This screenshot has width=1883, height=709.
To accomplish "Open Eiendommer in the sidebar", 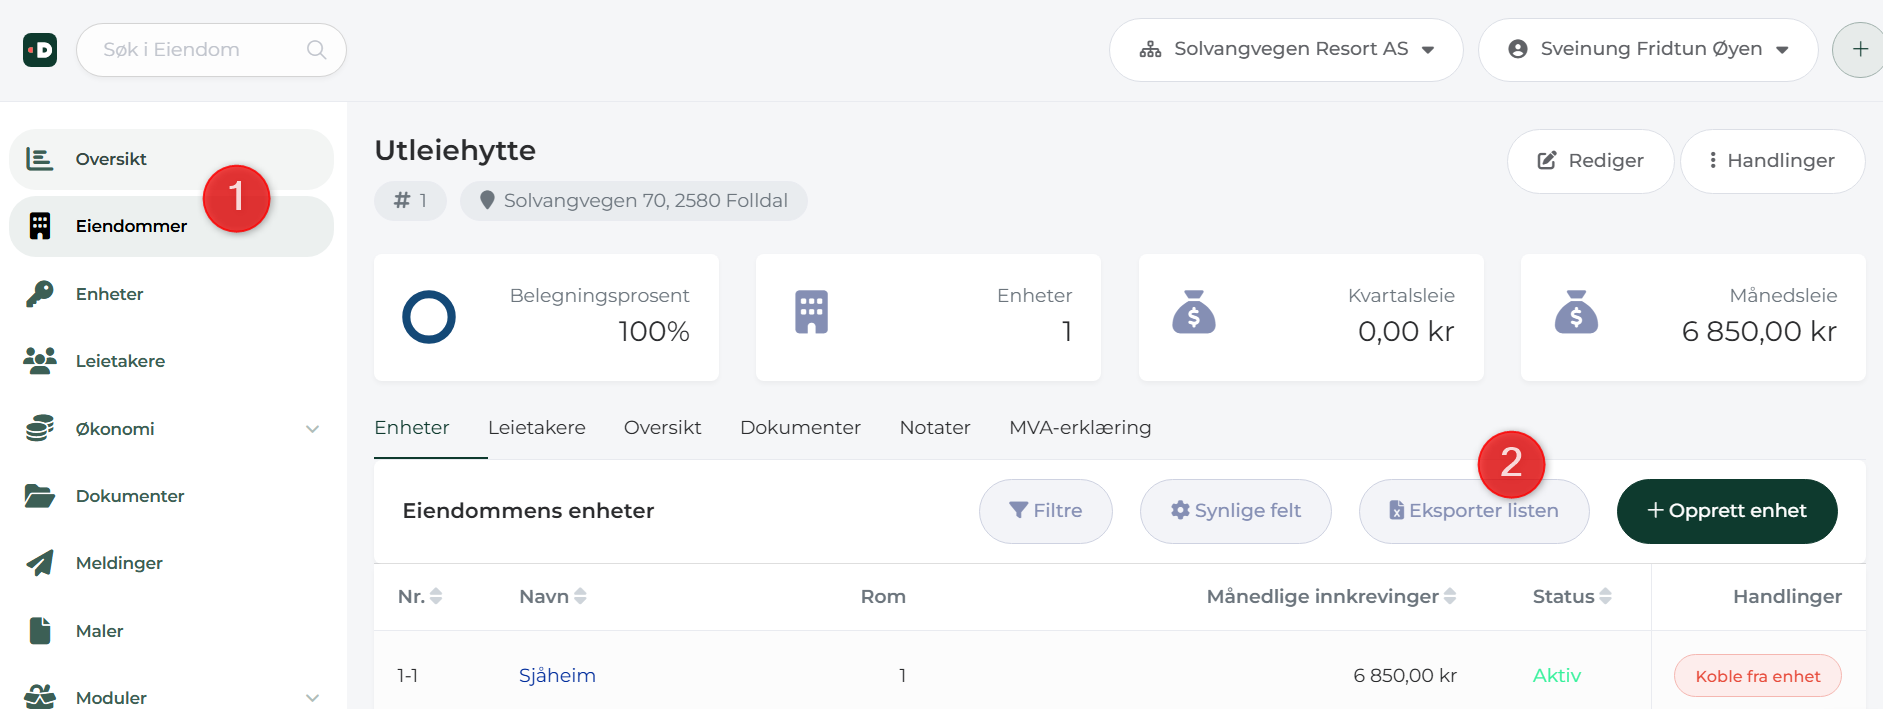I will [x=171, y=226].
